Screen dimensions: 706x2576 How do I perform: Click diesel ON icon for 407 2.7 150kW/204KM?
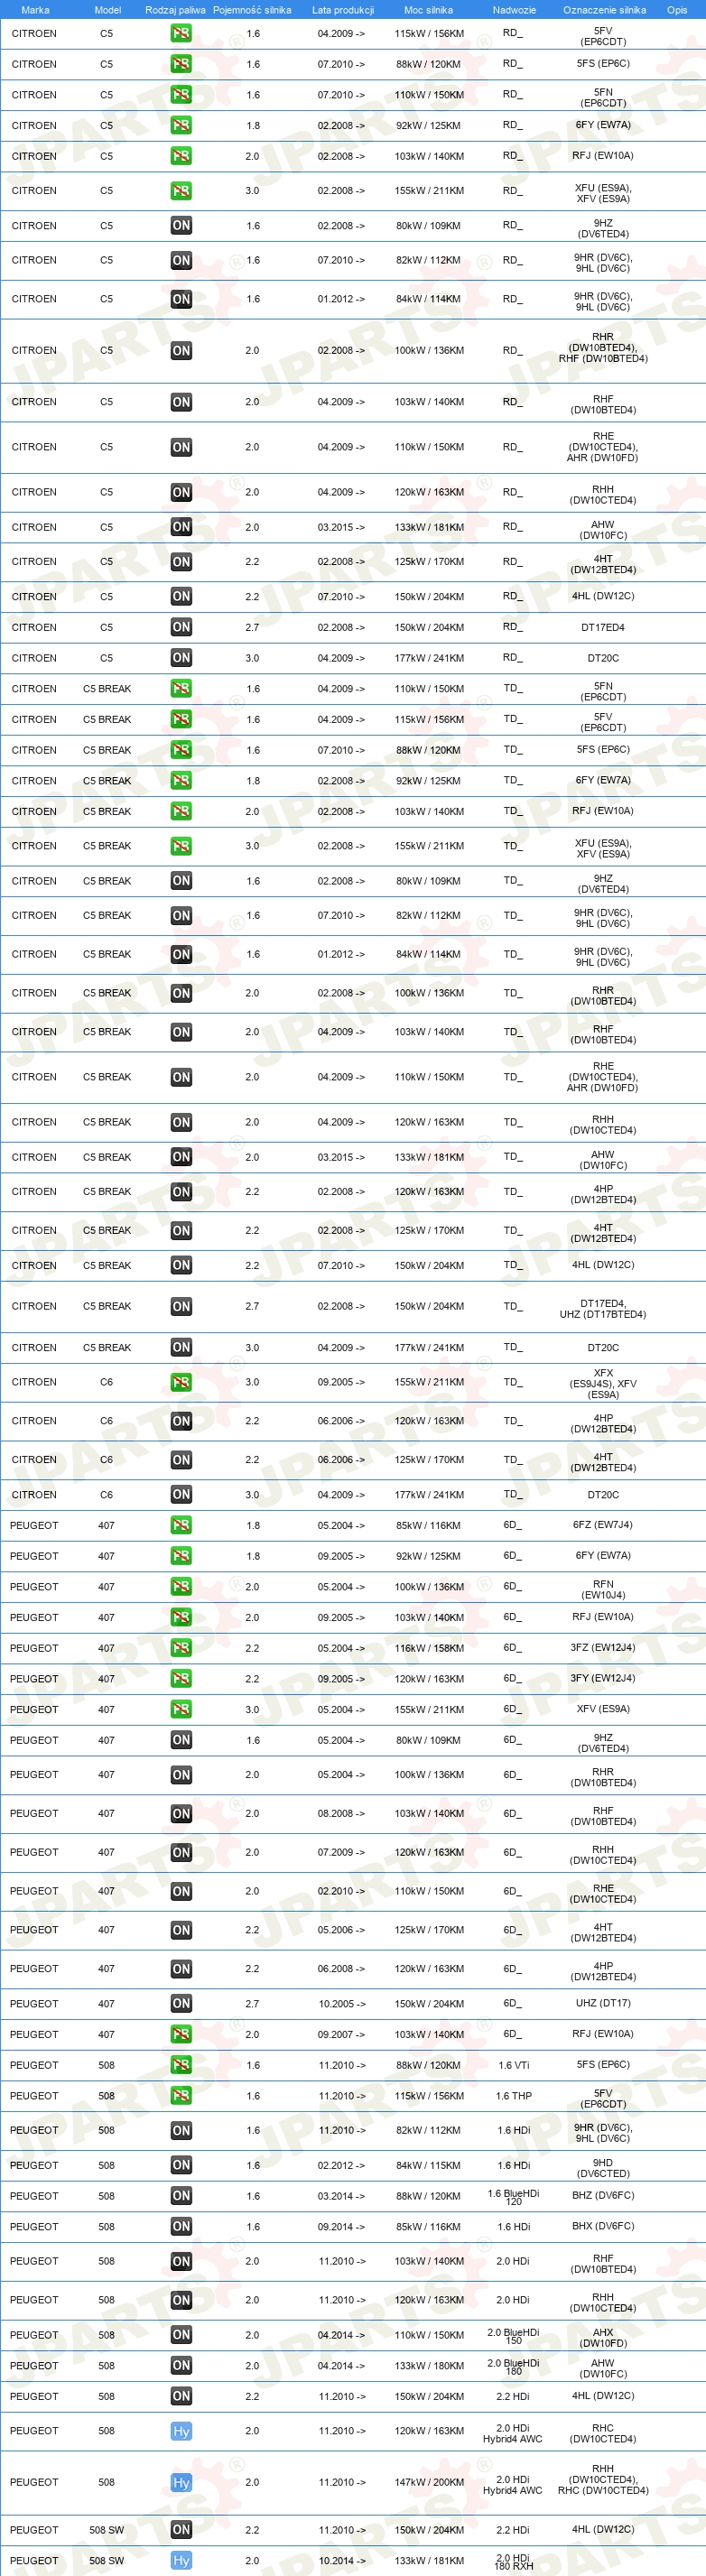tap(181, 2003)
